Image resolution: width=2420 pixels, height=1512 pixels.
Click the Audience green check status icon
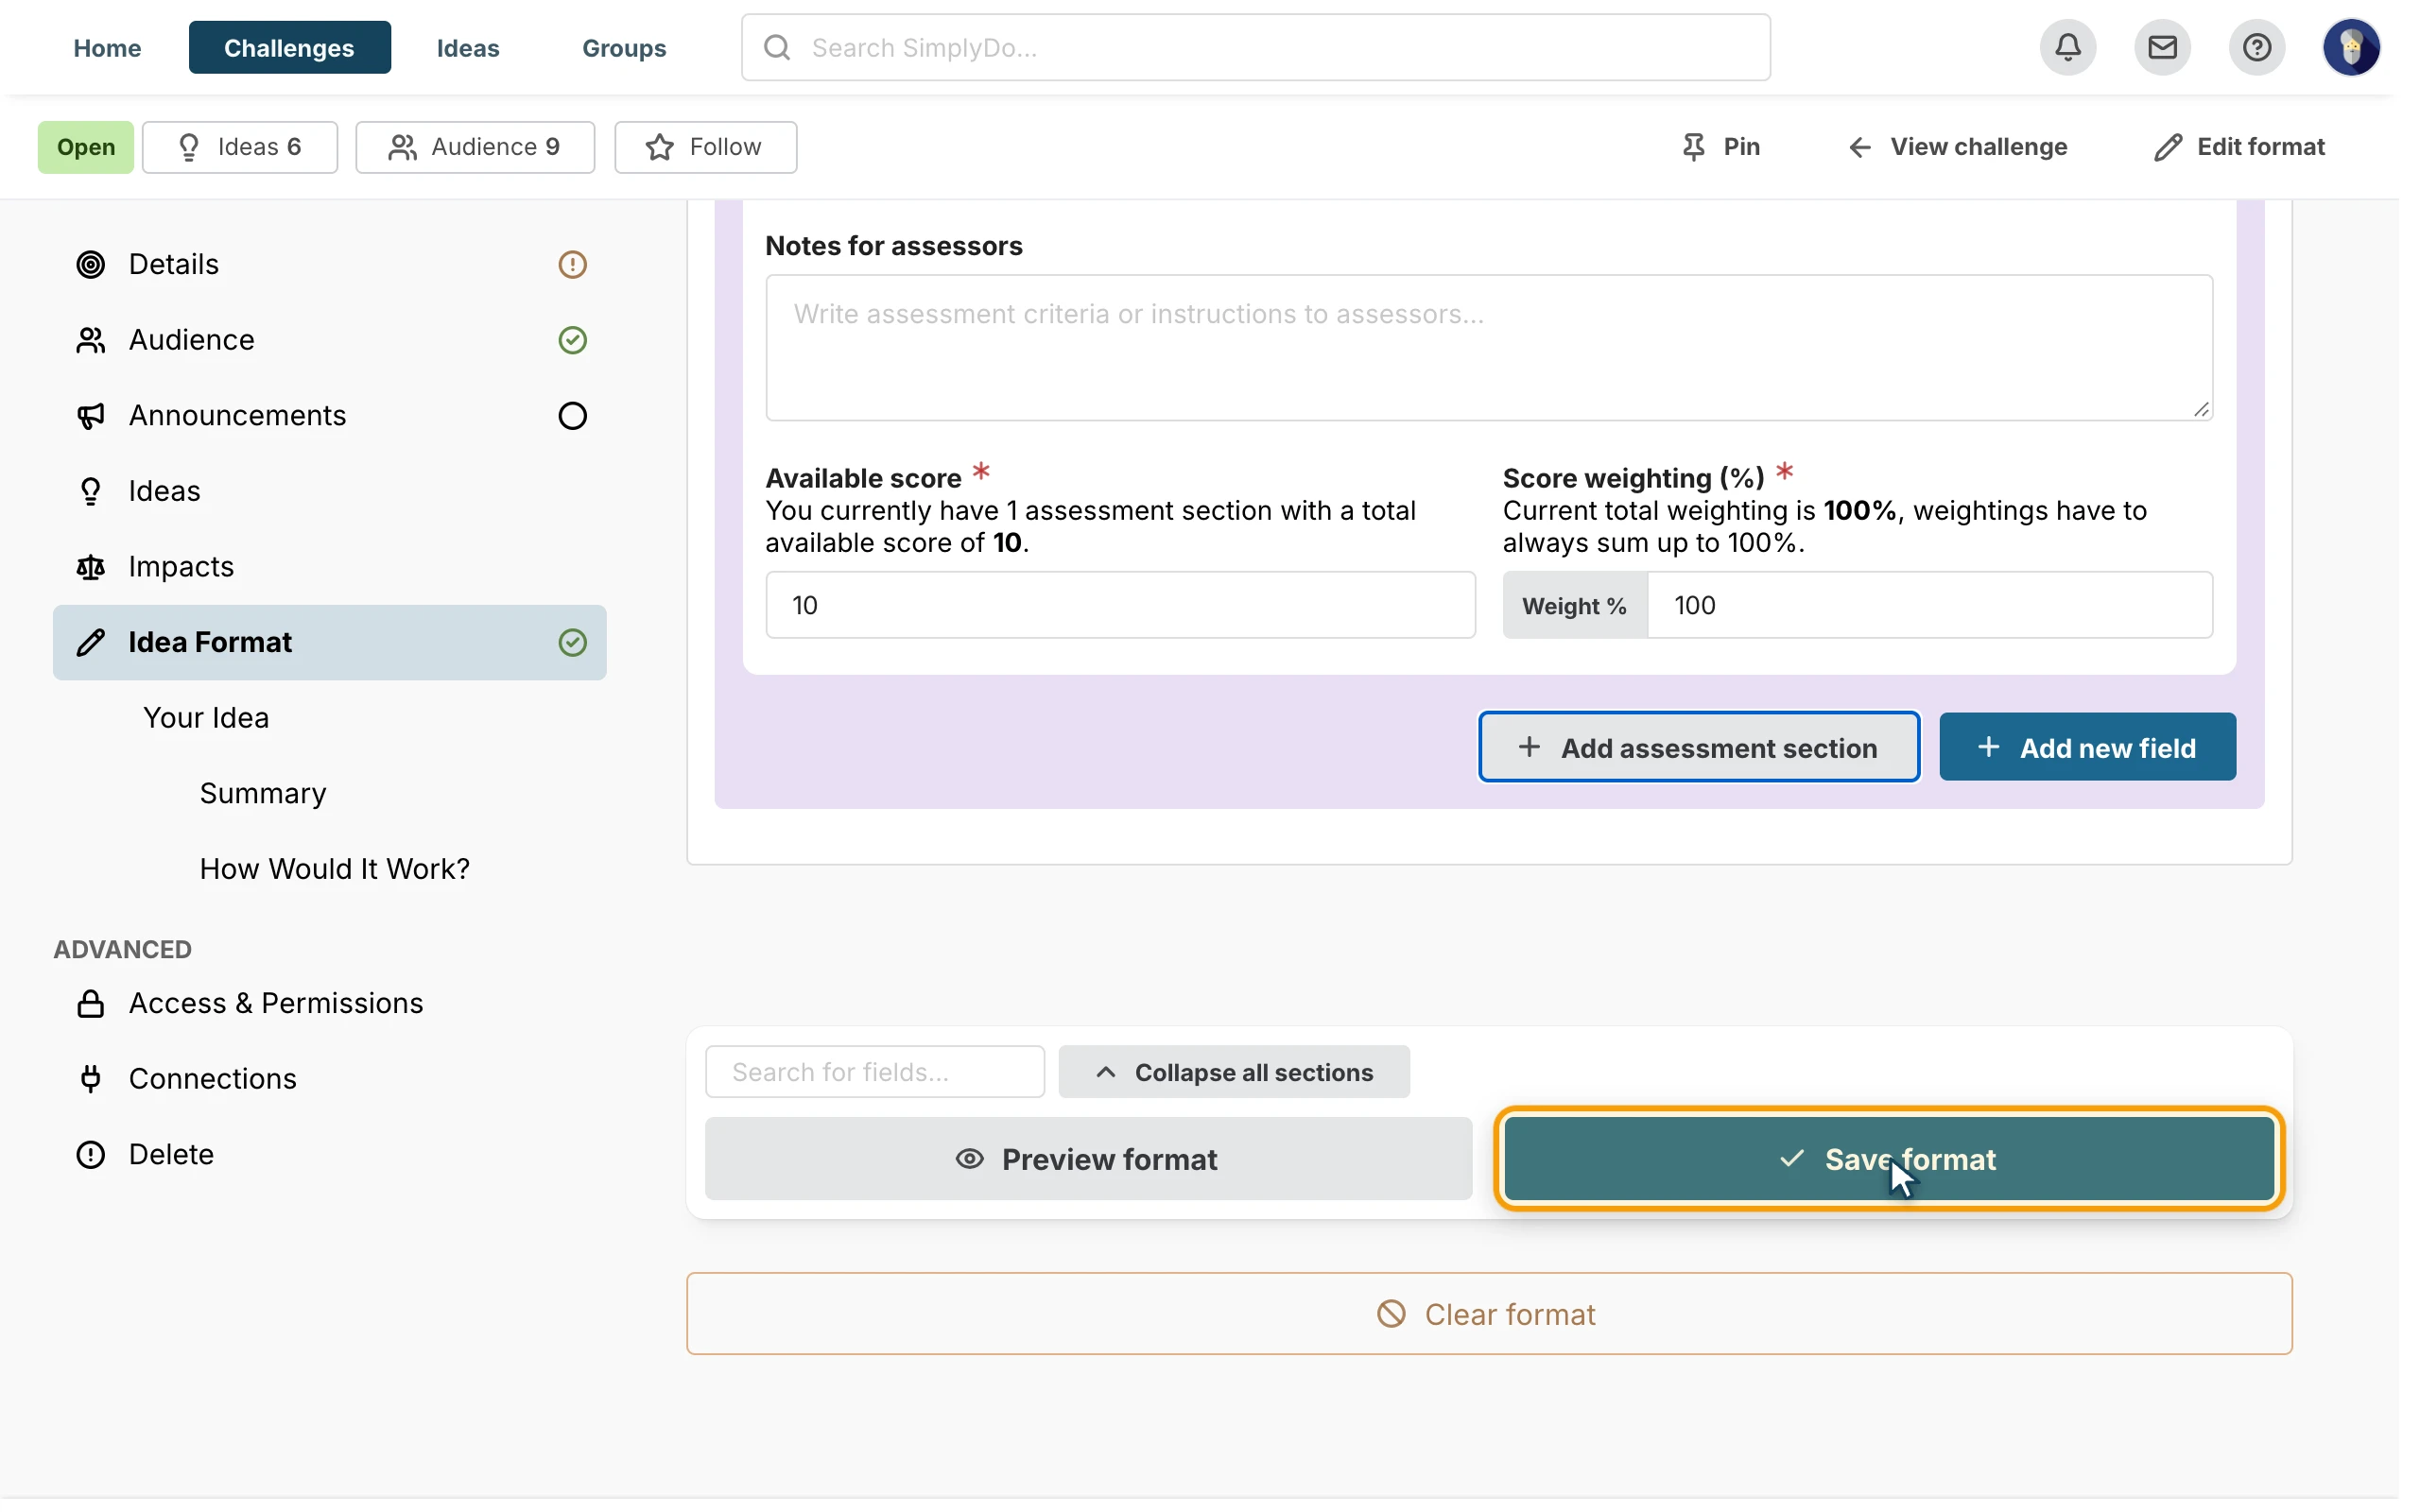point(572,340)
